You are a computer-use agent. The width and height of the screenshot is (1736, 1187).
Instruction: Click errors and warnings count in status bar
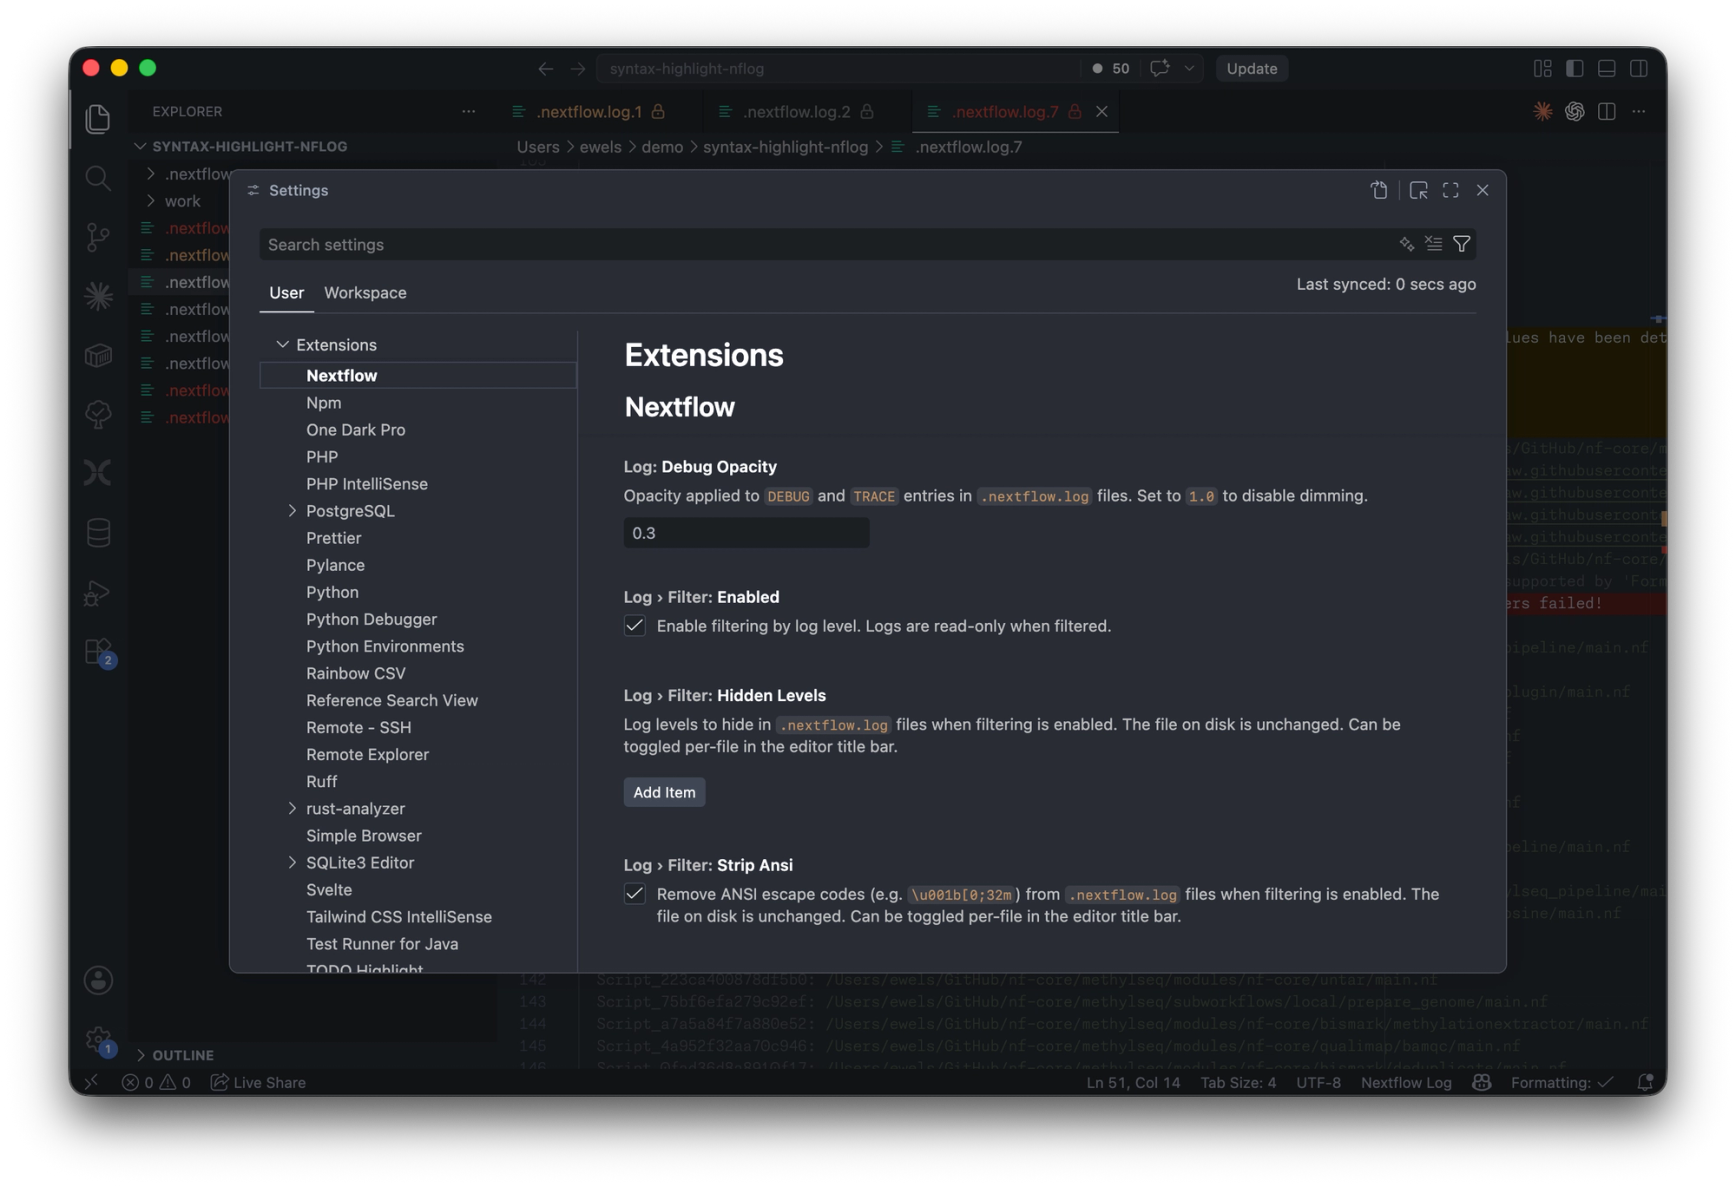click(156, 1082)
